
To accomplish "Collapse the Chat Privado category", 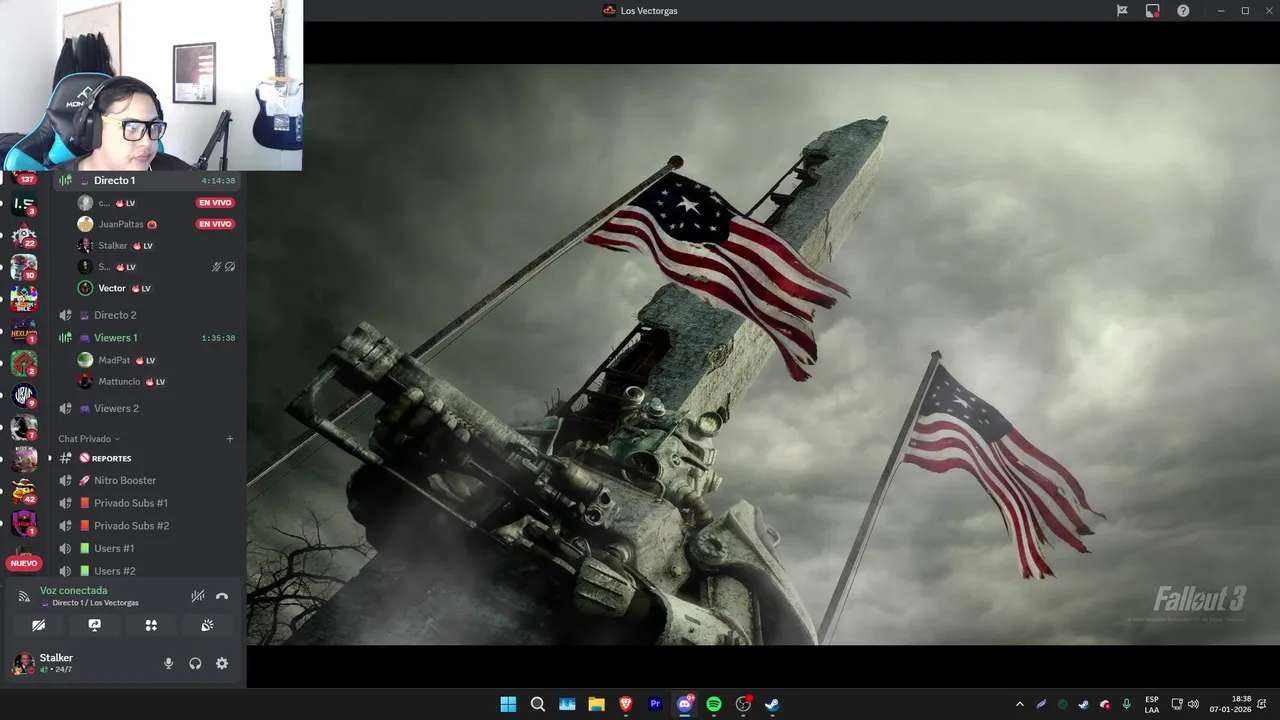I will (x=89, y=439).
